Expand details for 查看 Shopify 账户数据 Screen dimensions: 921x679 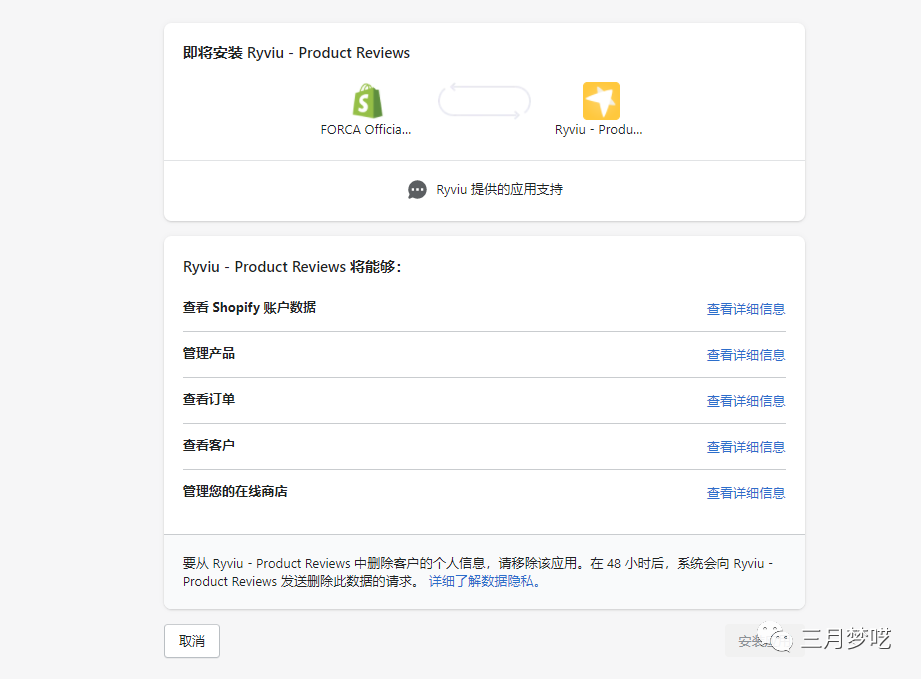click(745, 309)
